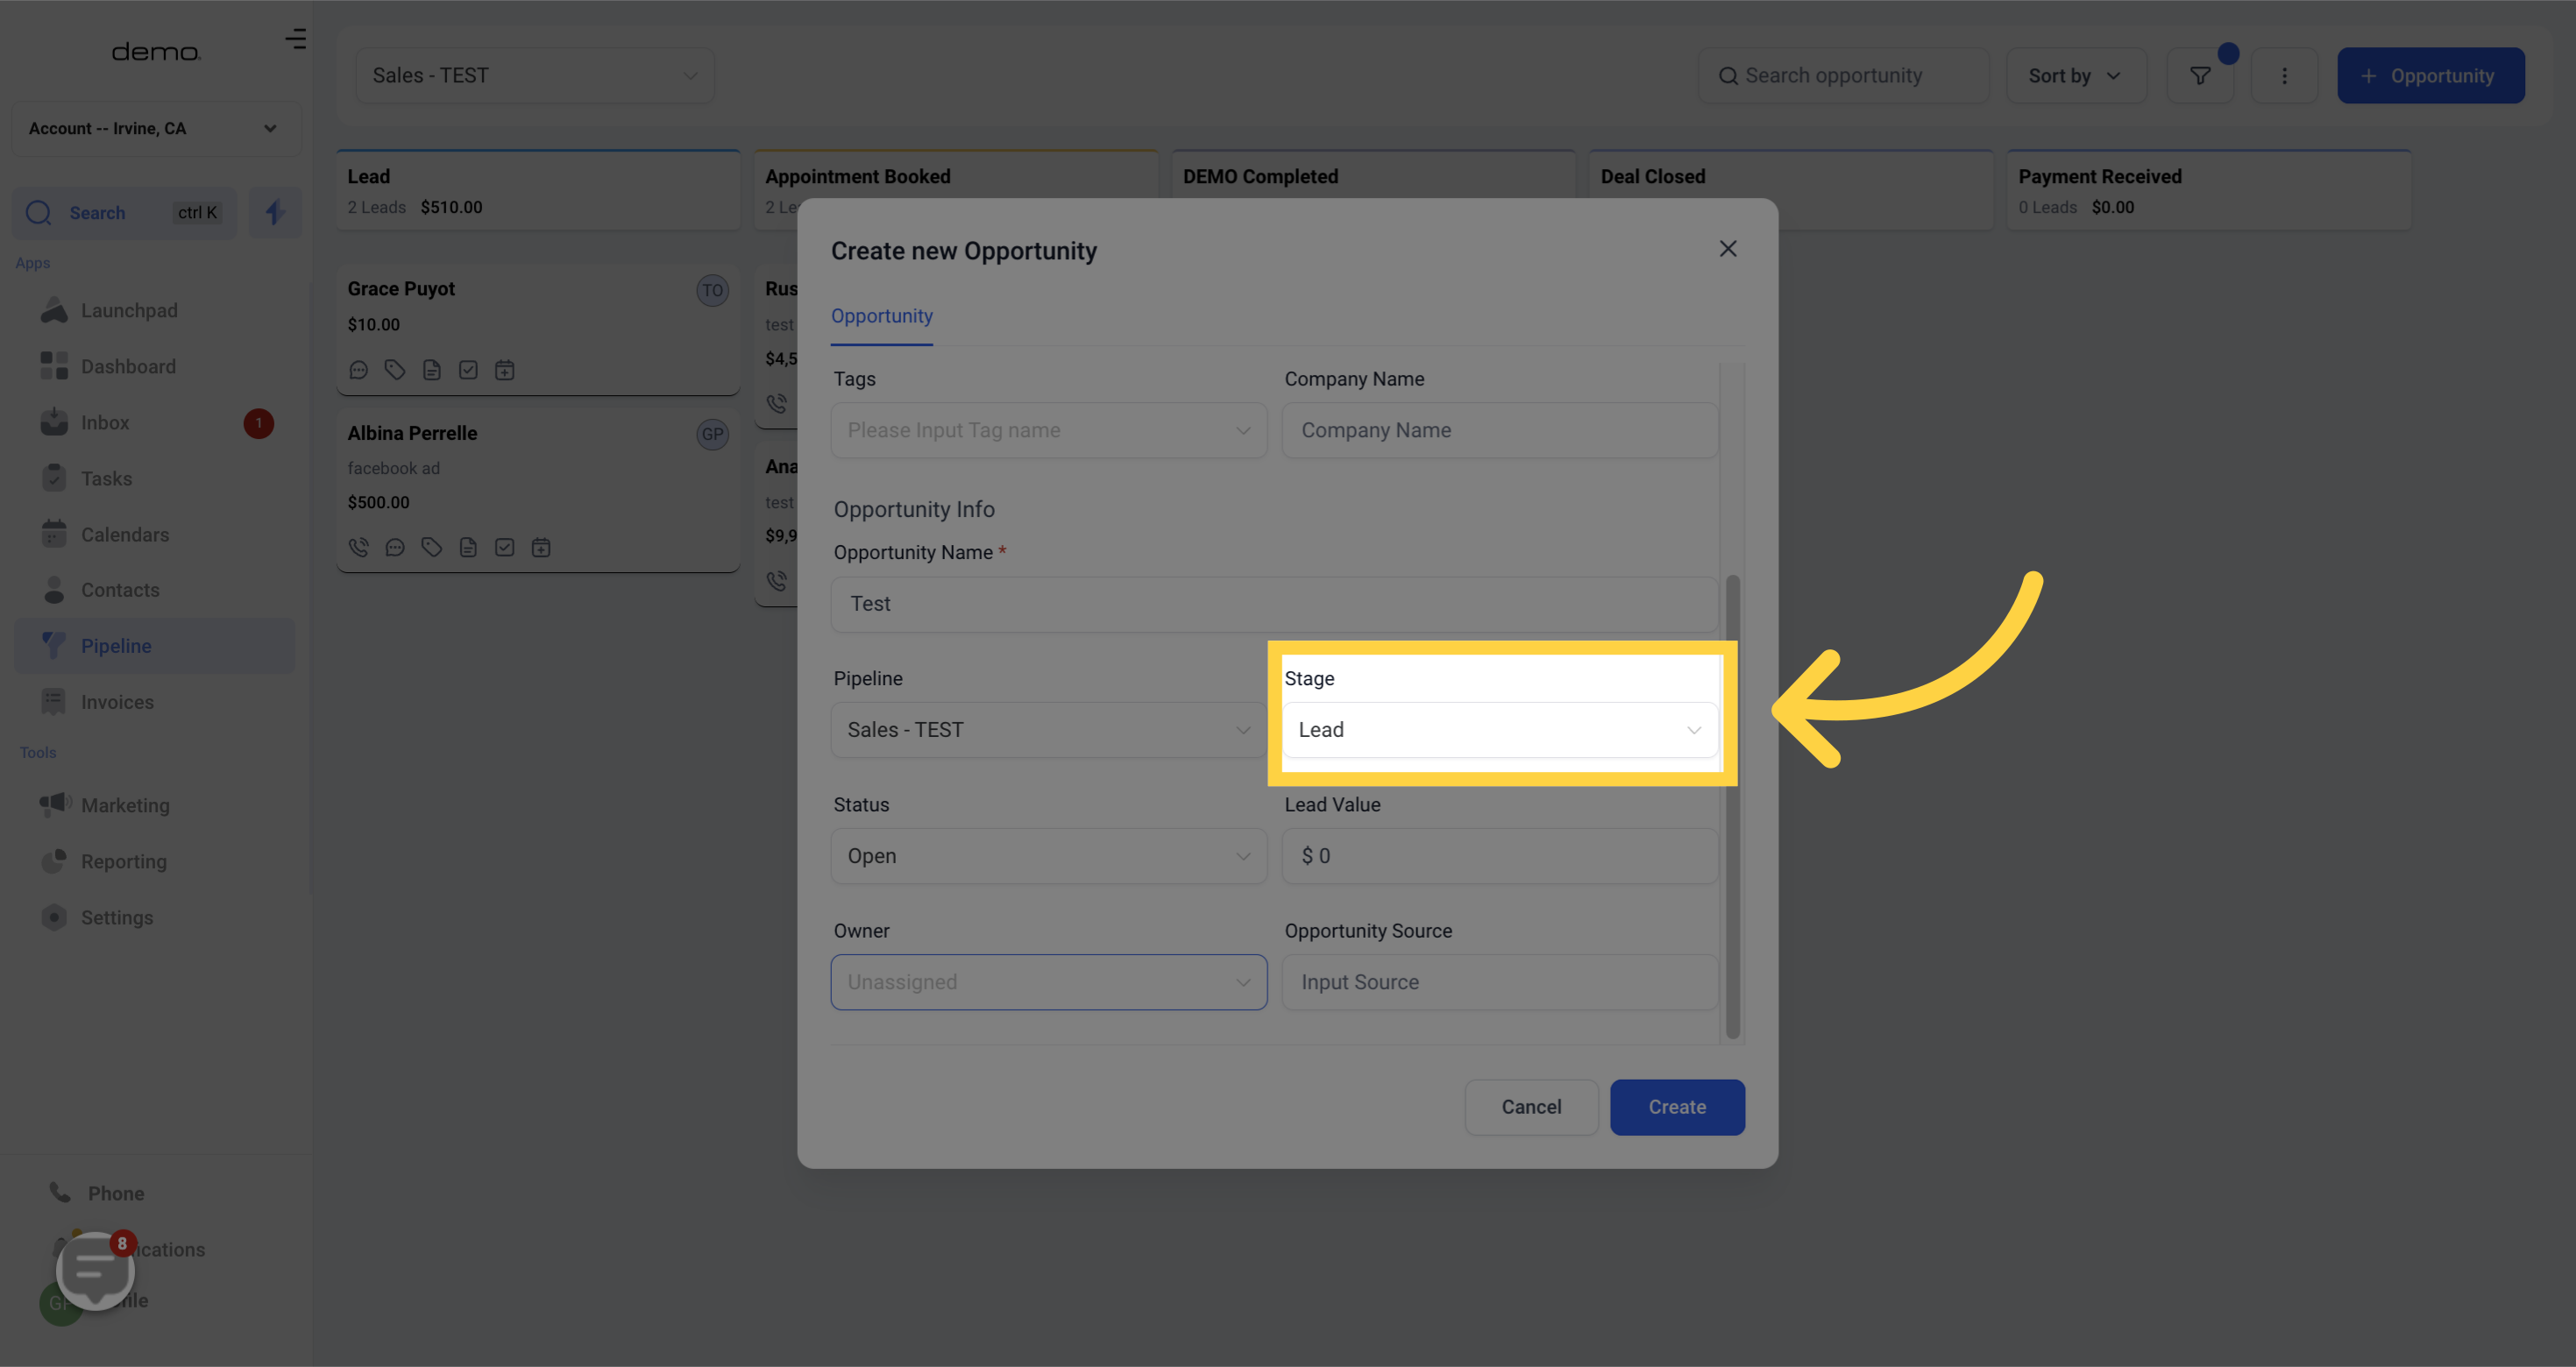Open the Owner Unassigned dropdown
The height and width of the screenshot is (1367, 2576).
(x=1047, y=982)
